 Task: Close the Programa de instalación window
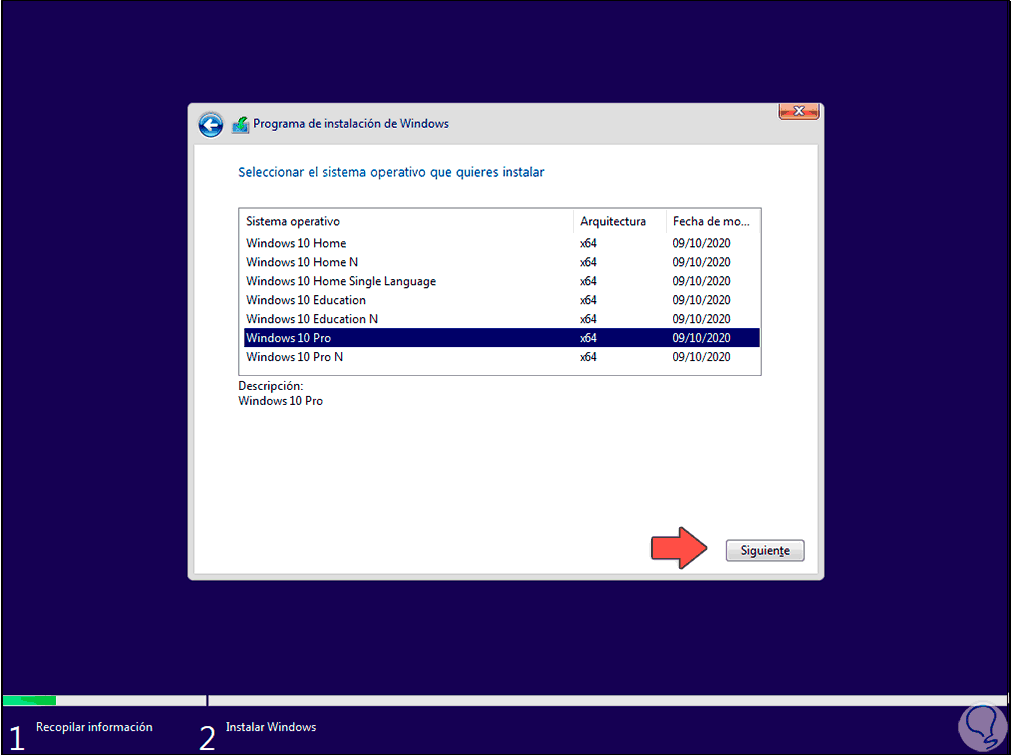tap(797, 111)
